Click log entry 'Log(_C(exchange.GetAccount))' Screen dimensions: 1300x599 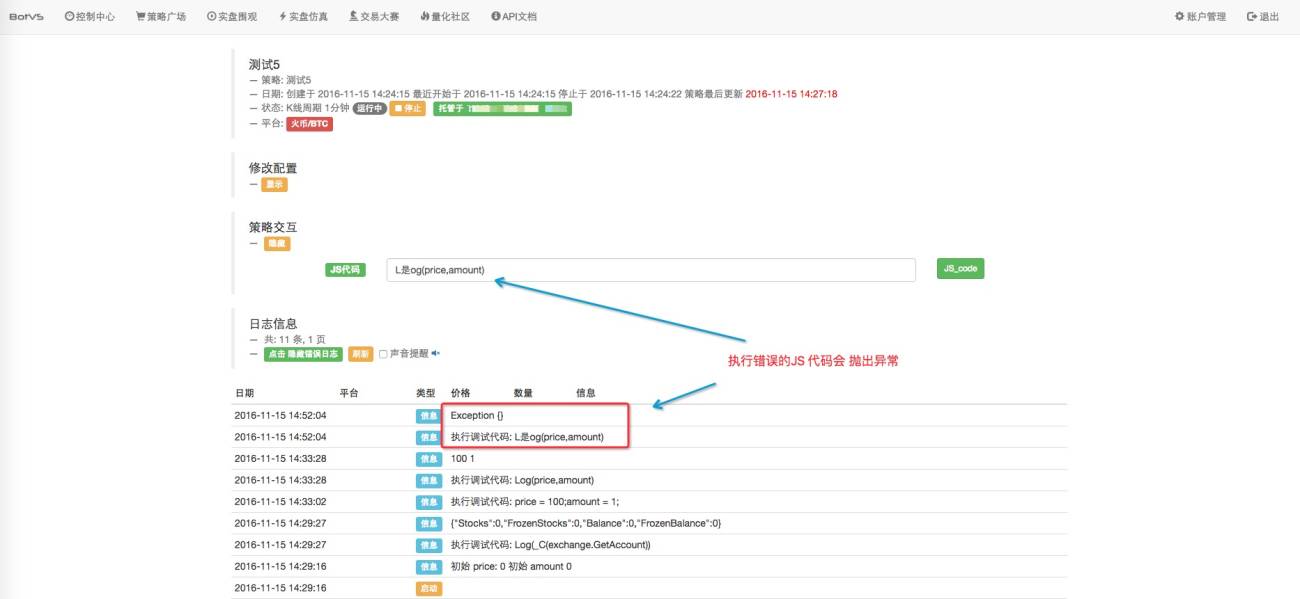551,545
